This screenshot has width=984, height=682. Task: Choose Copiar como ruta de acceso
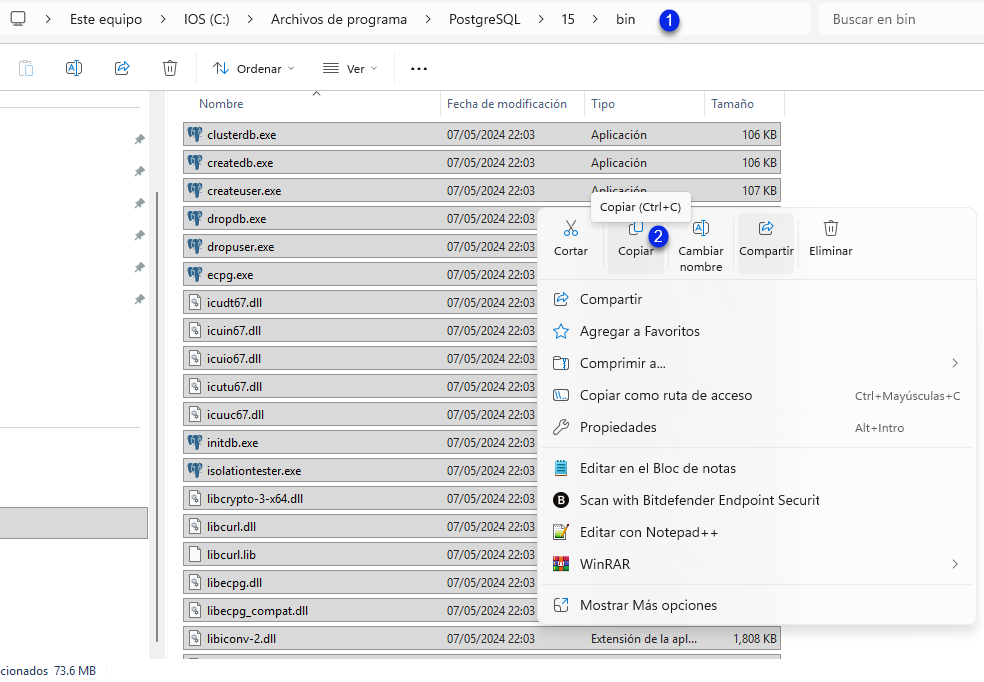pos(756,395)
